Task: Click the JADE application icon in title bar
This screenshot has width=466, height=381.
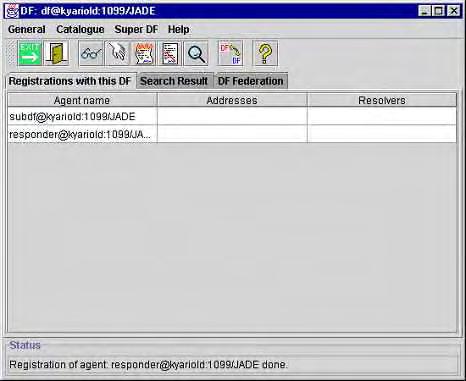Action: [12, 11]
